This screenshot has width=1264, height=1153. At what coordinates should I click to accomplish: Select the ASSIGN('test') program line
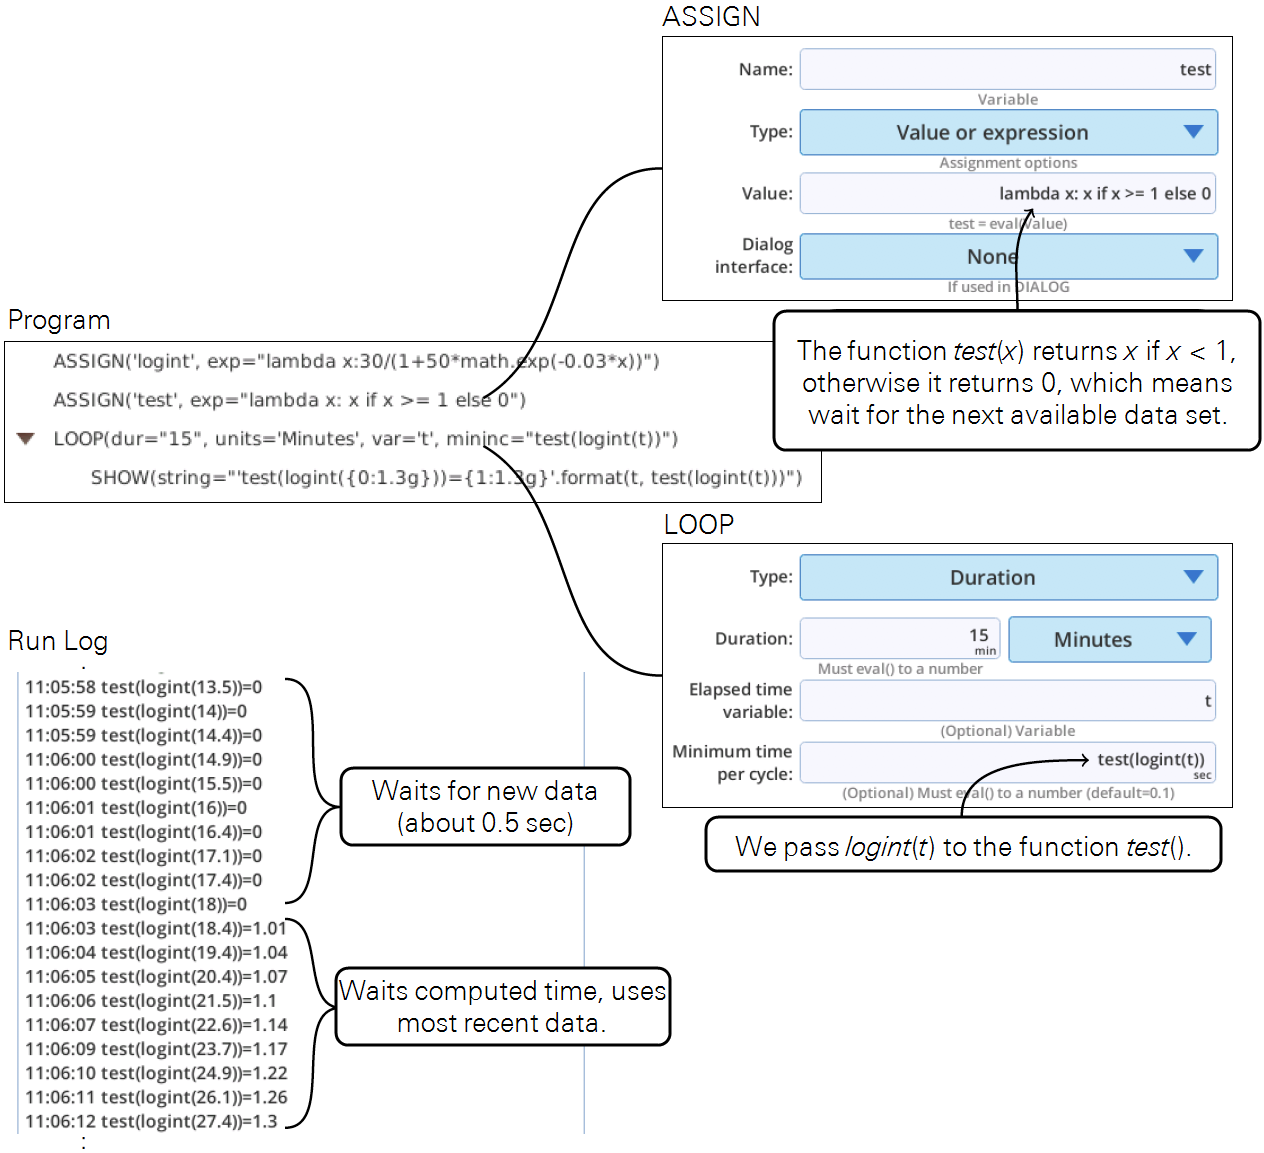click(x=289, y=400)
